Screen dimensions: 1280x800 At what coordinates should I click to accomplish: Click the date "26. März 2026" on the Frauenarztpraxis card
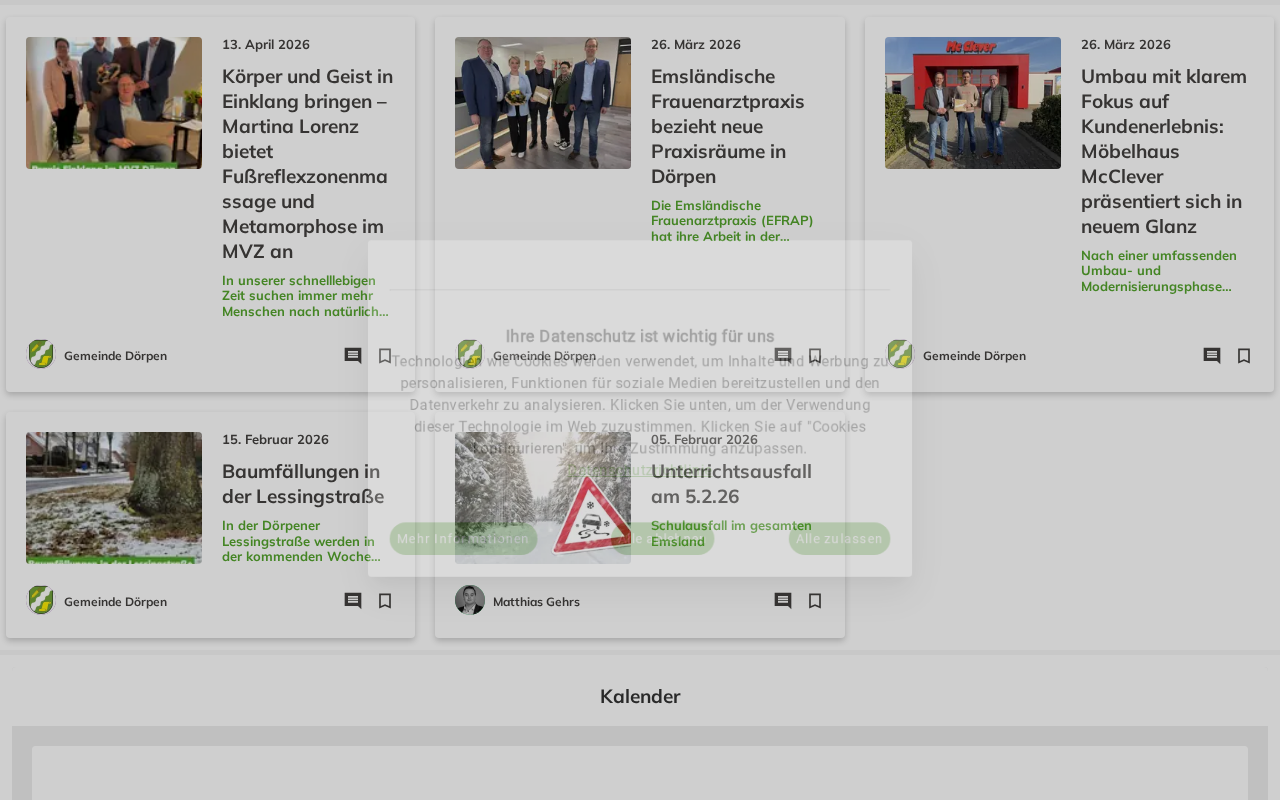coord(696,45)
